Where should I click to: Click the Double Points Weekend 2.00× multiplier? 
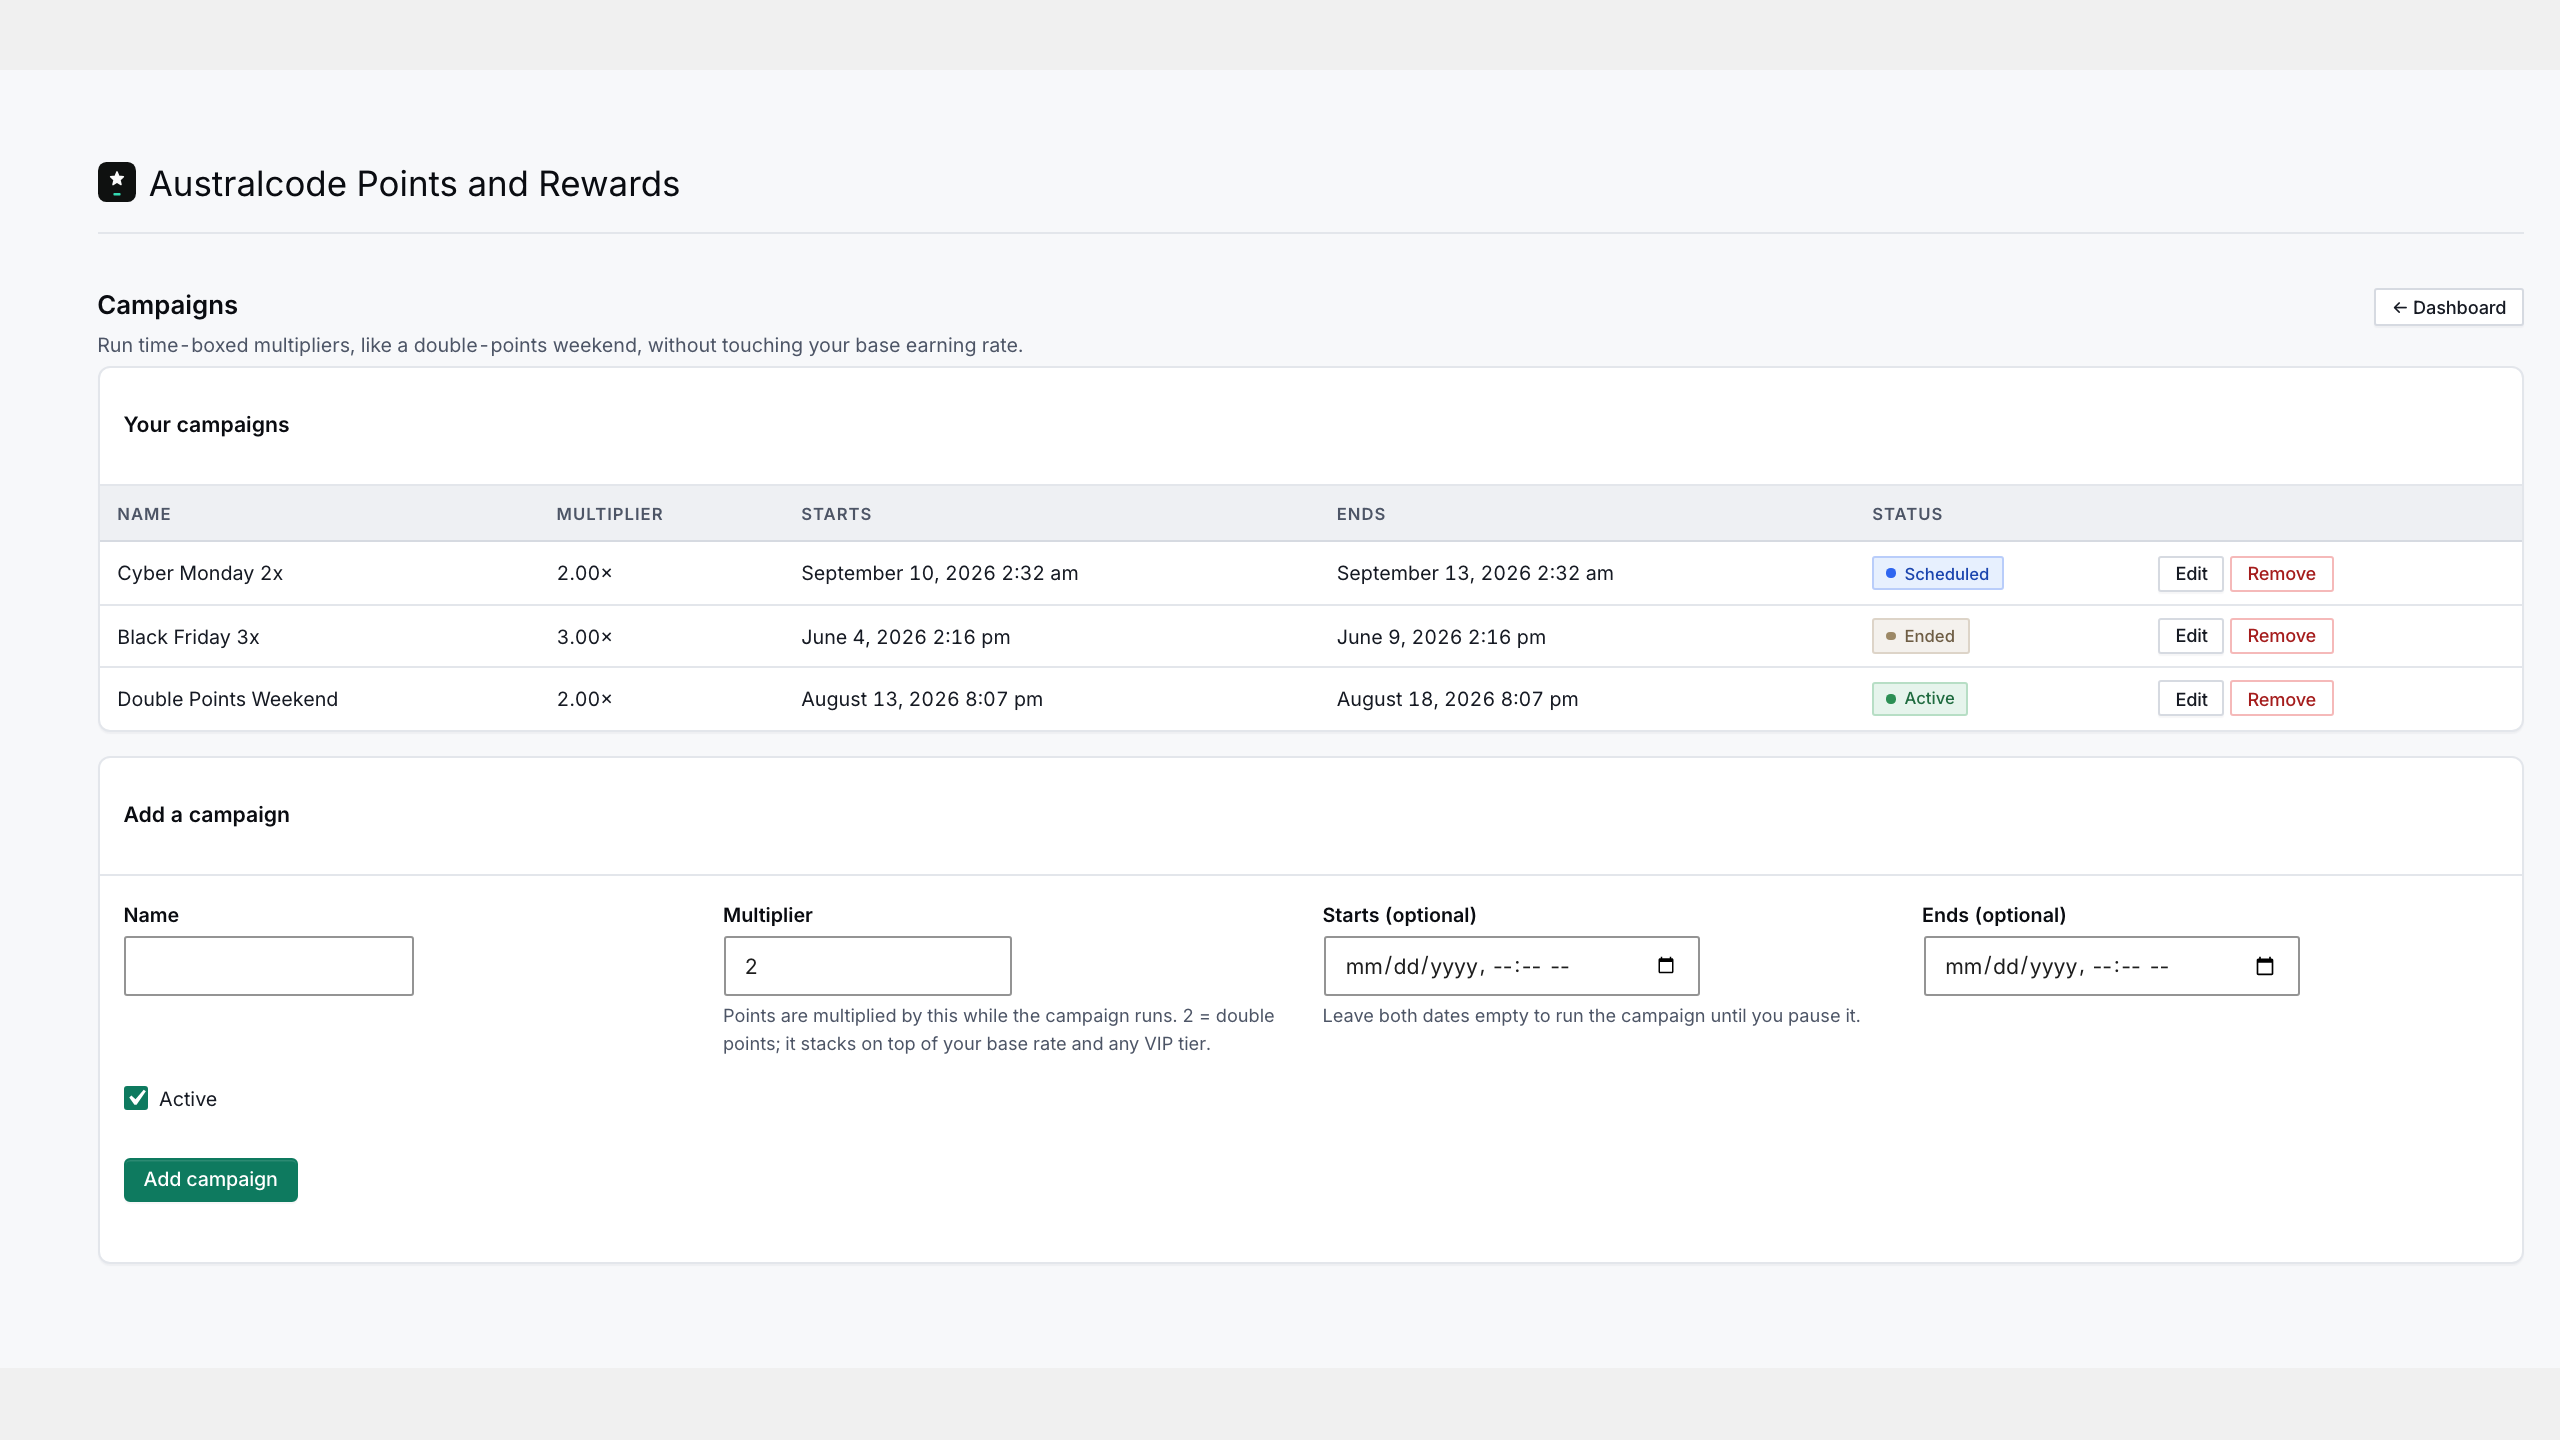click(x=584, y=699)
